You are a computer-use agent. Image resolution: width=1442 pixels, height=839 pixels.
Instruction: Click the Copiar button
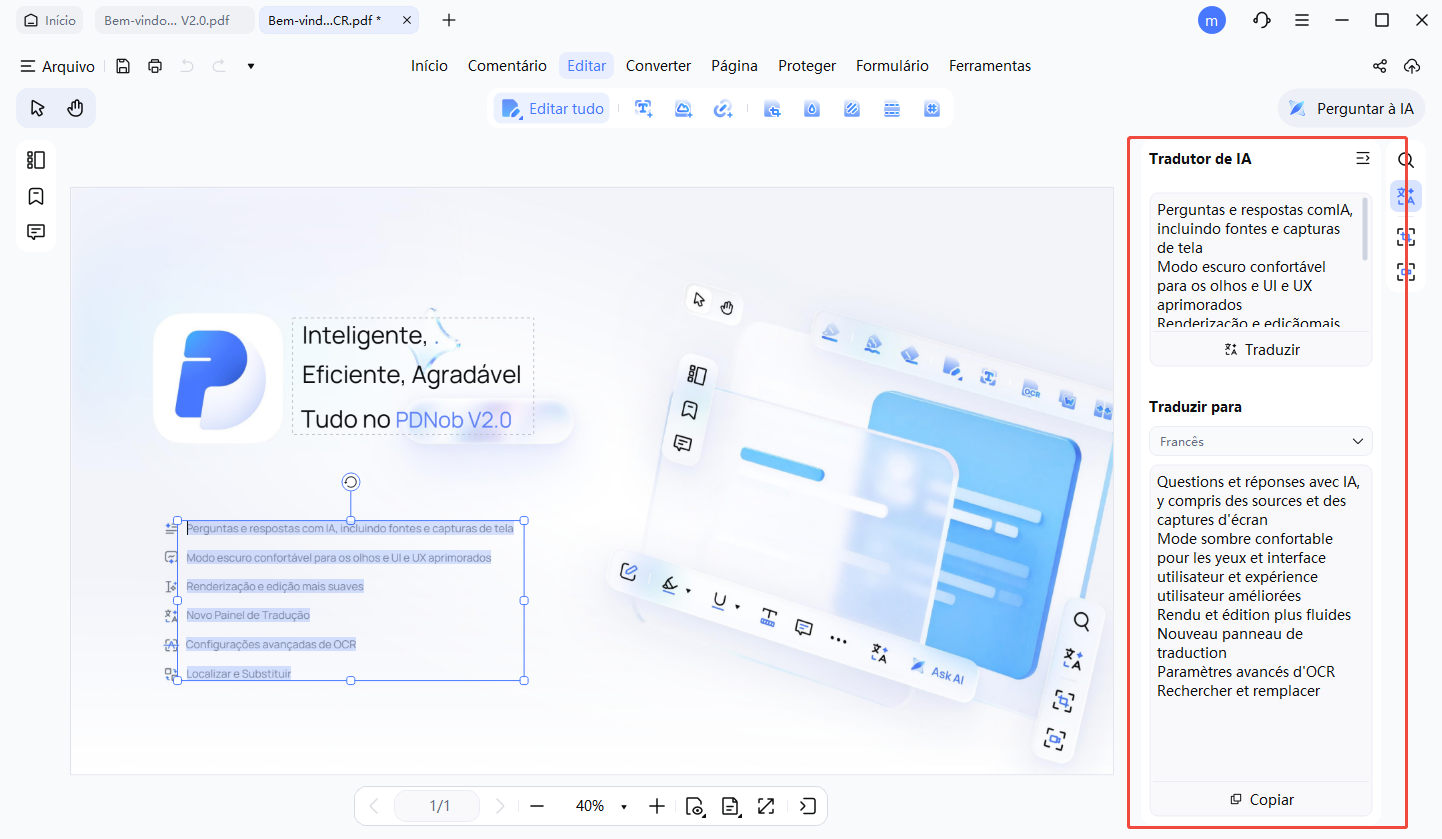coord(1261,799)
